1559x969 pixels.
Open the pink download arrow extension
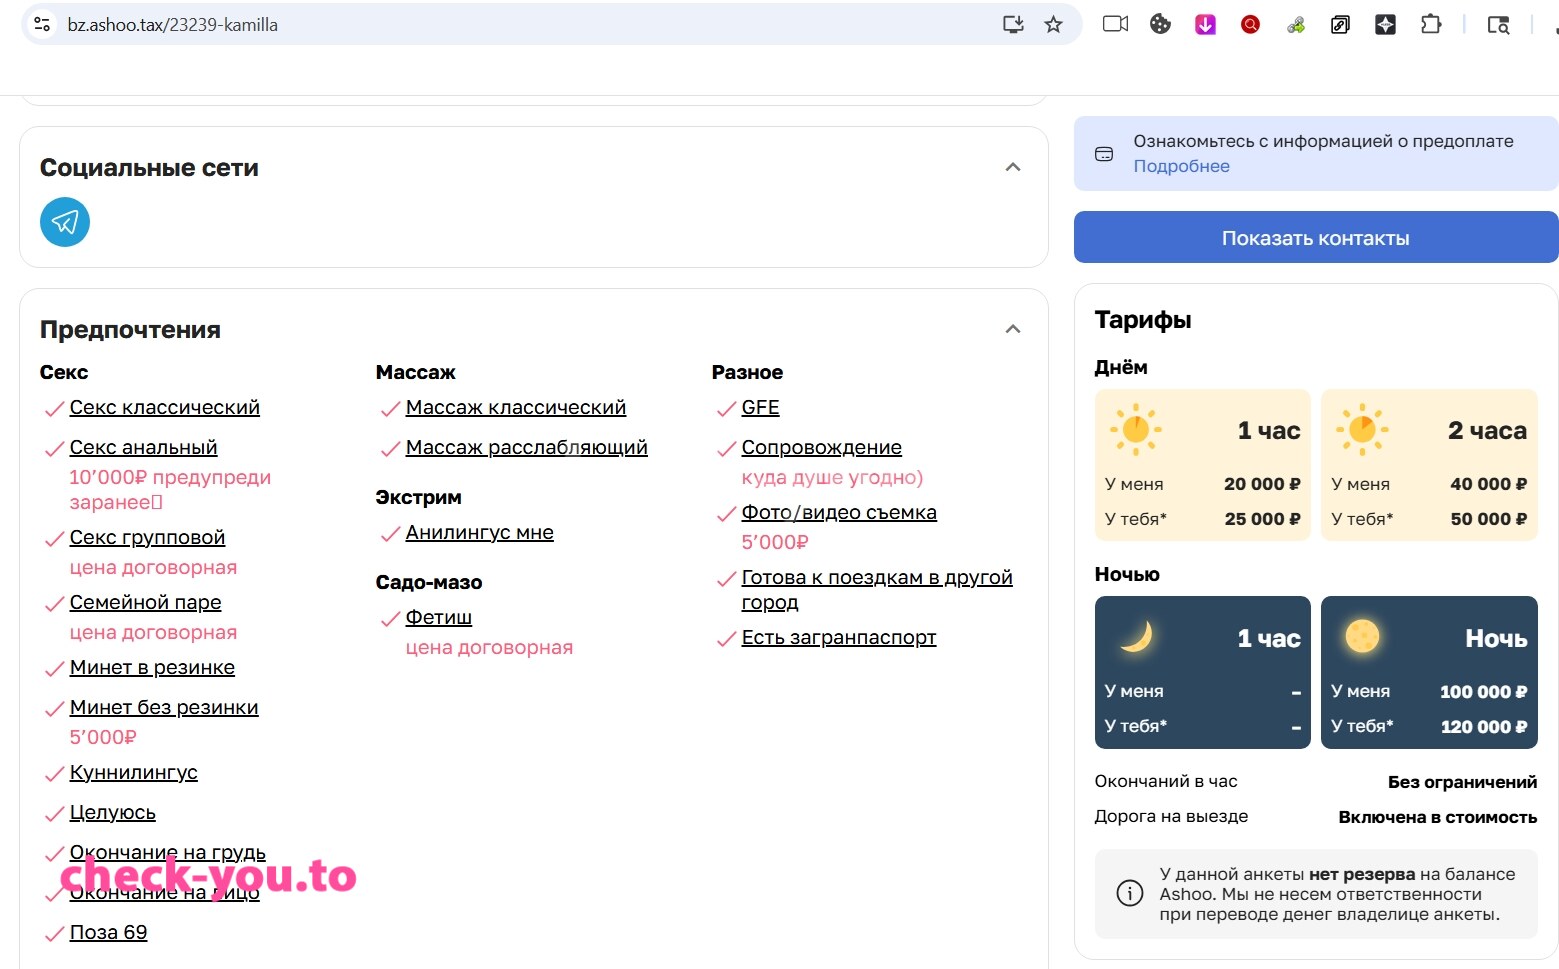[1205, 24]
